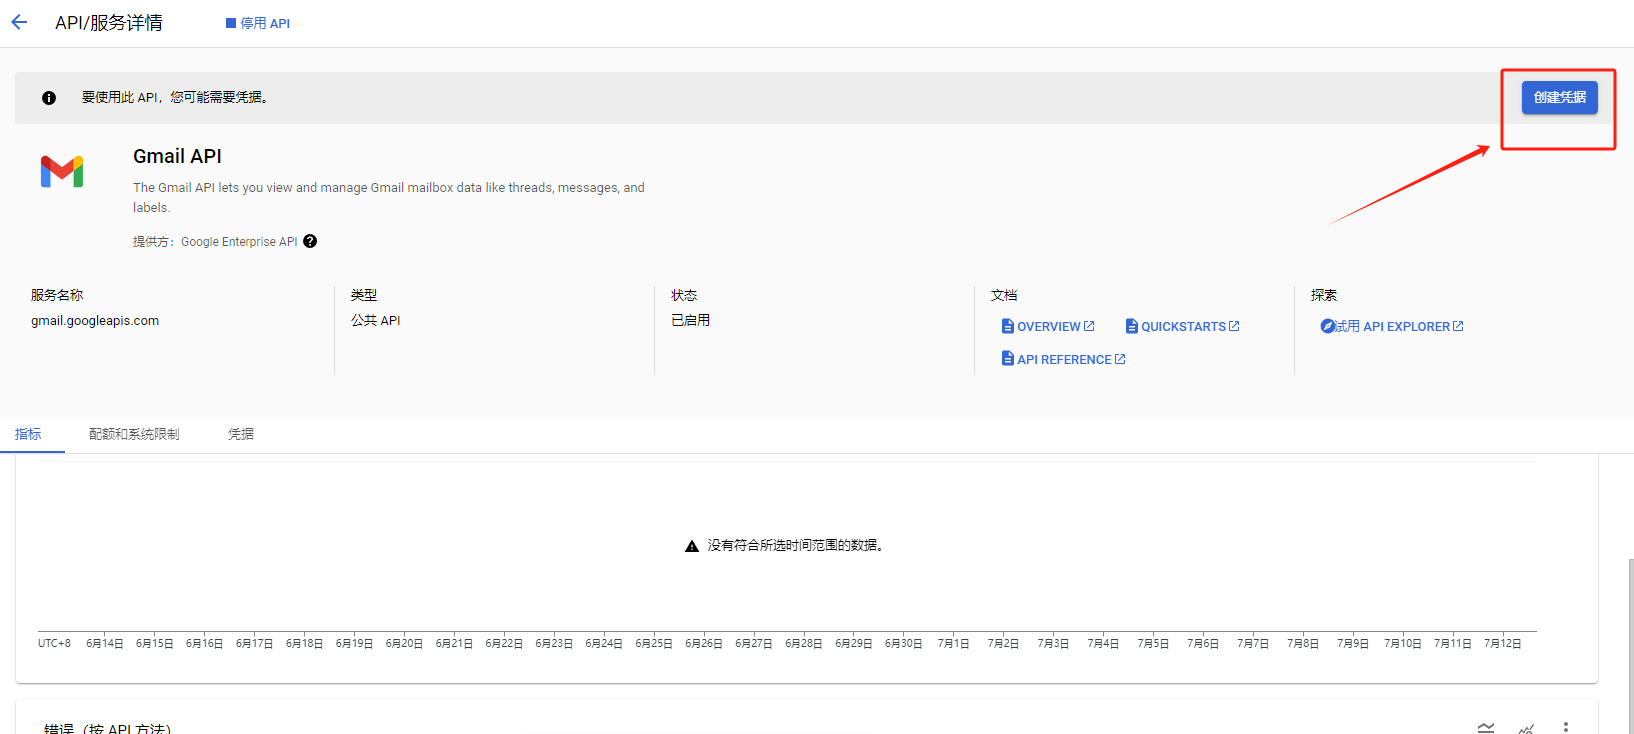This screenshot has width=1634, height=734.
Task: Click the 已启用 status value
Action: click(690, 320)
